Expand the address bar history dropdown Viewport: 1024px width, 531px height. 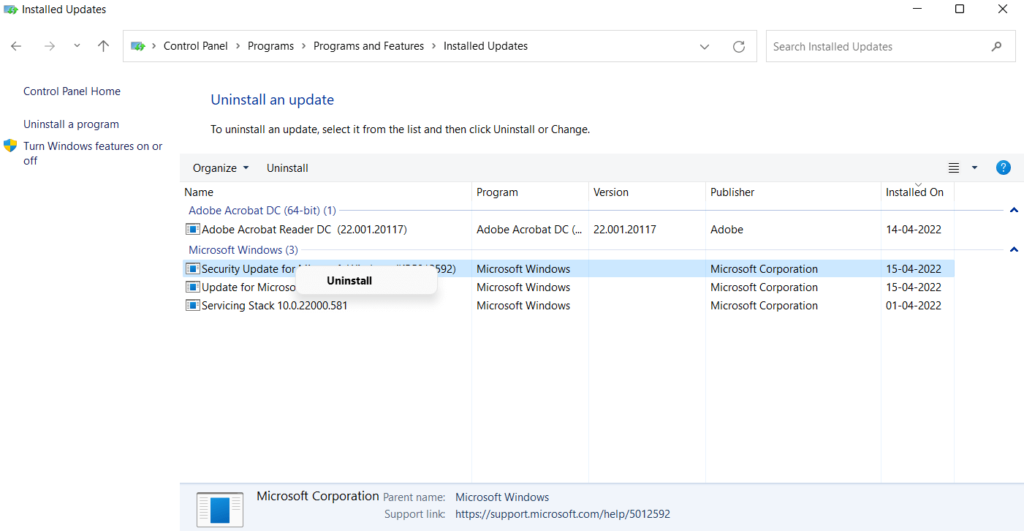click(704, 47)
